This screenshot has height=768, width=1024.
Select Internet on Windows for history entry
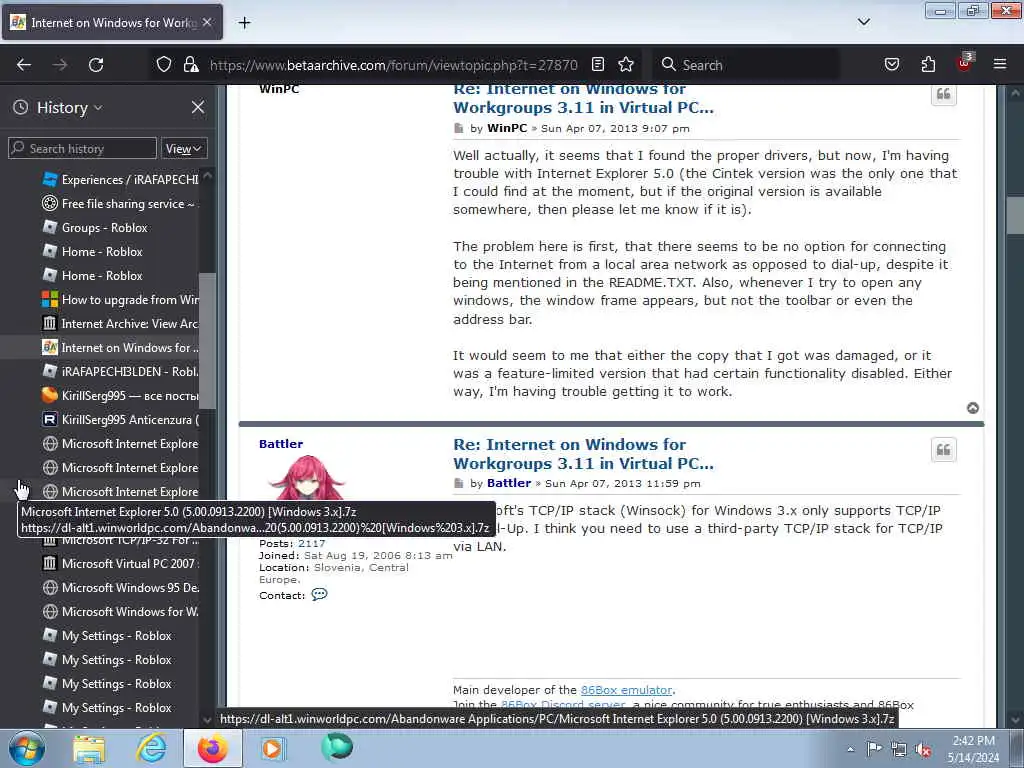(x=120, y=348)
